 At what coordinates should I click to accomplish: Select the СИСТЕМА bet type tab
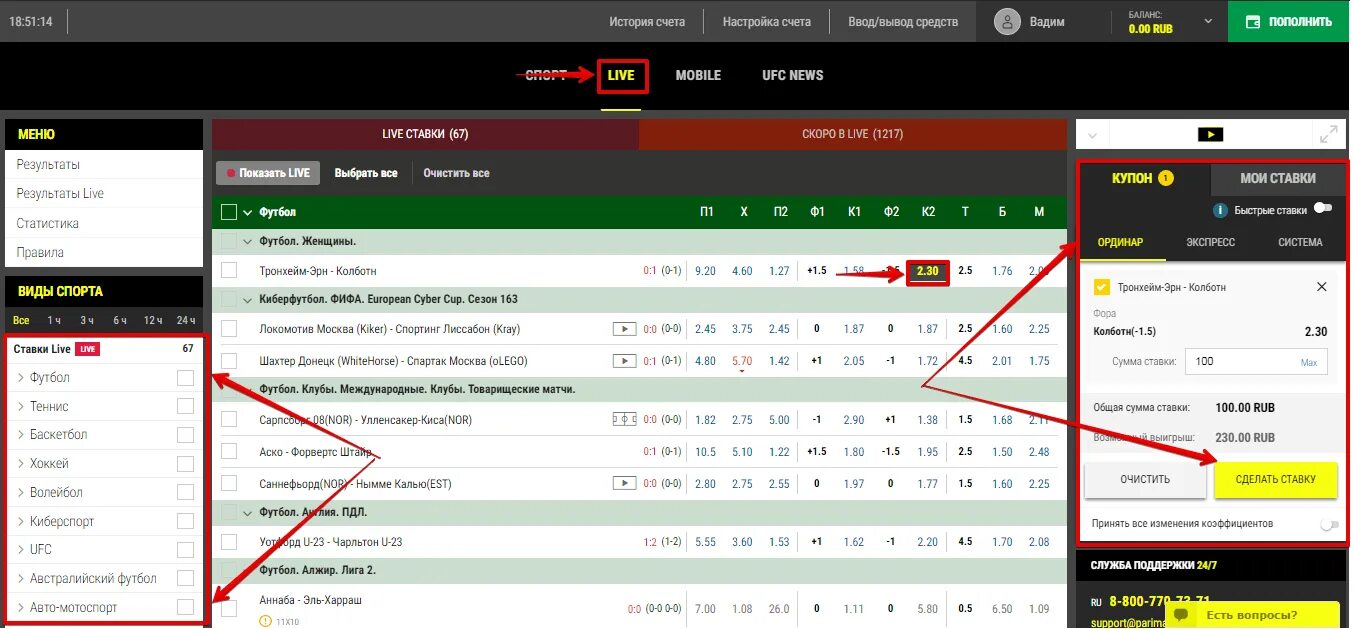1300,242
